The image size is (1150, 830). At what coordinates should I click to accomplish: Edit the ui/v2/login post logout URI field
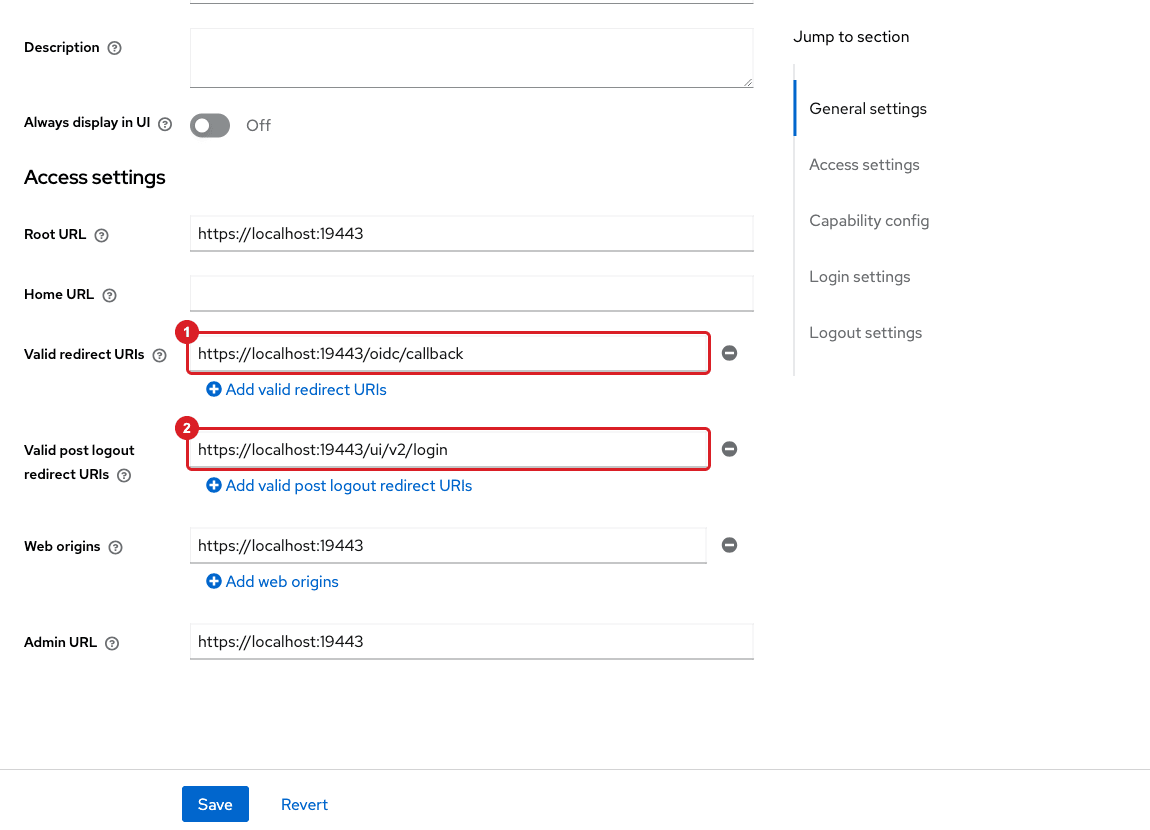[x=448, y=449]
